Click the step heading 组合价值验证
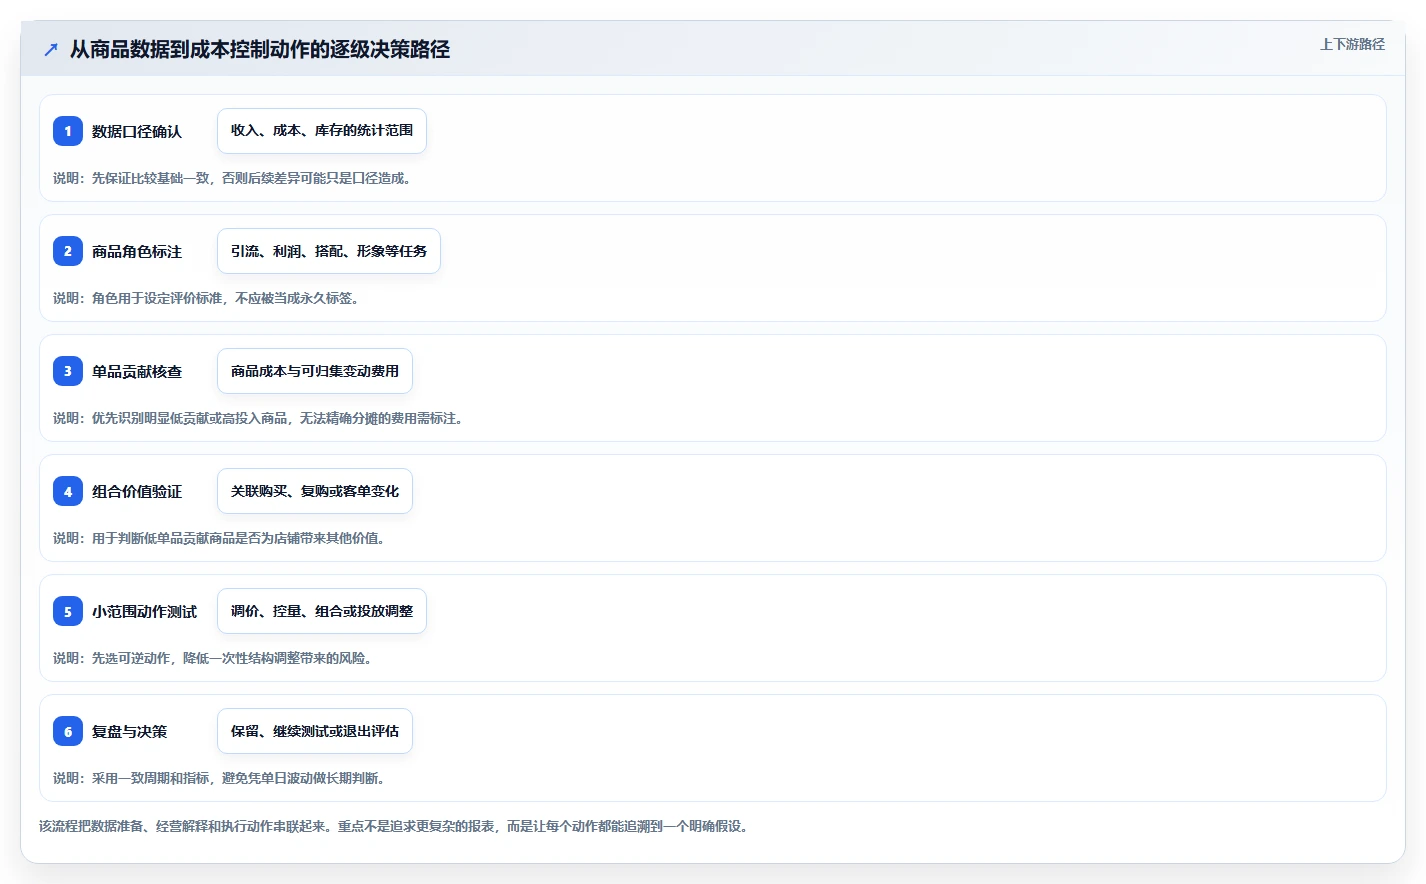The width and height of the screenshot is (1426, 884). 137,491
